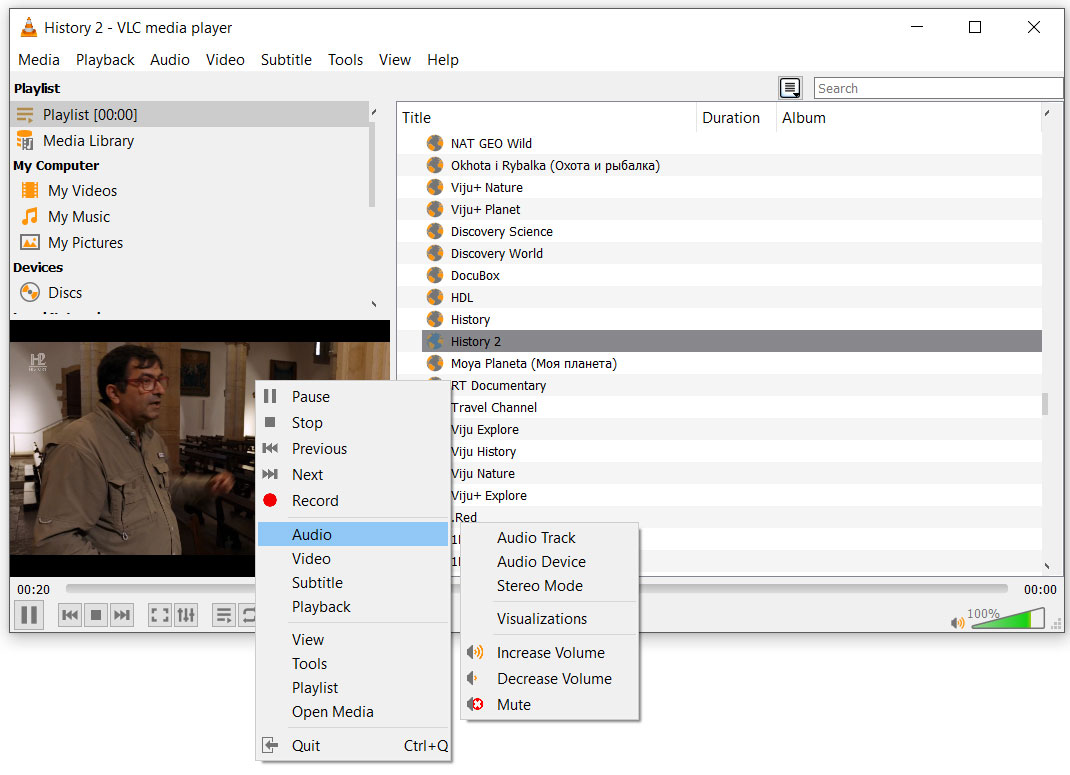Viewport: 1070px width, 775px height.
Task: Open the Audio menu in menu bar
Action: click(x=170, y=59)
